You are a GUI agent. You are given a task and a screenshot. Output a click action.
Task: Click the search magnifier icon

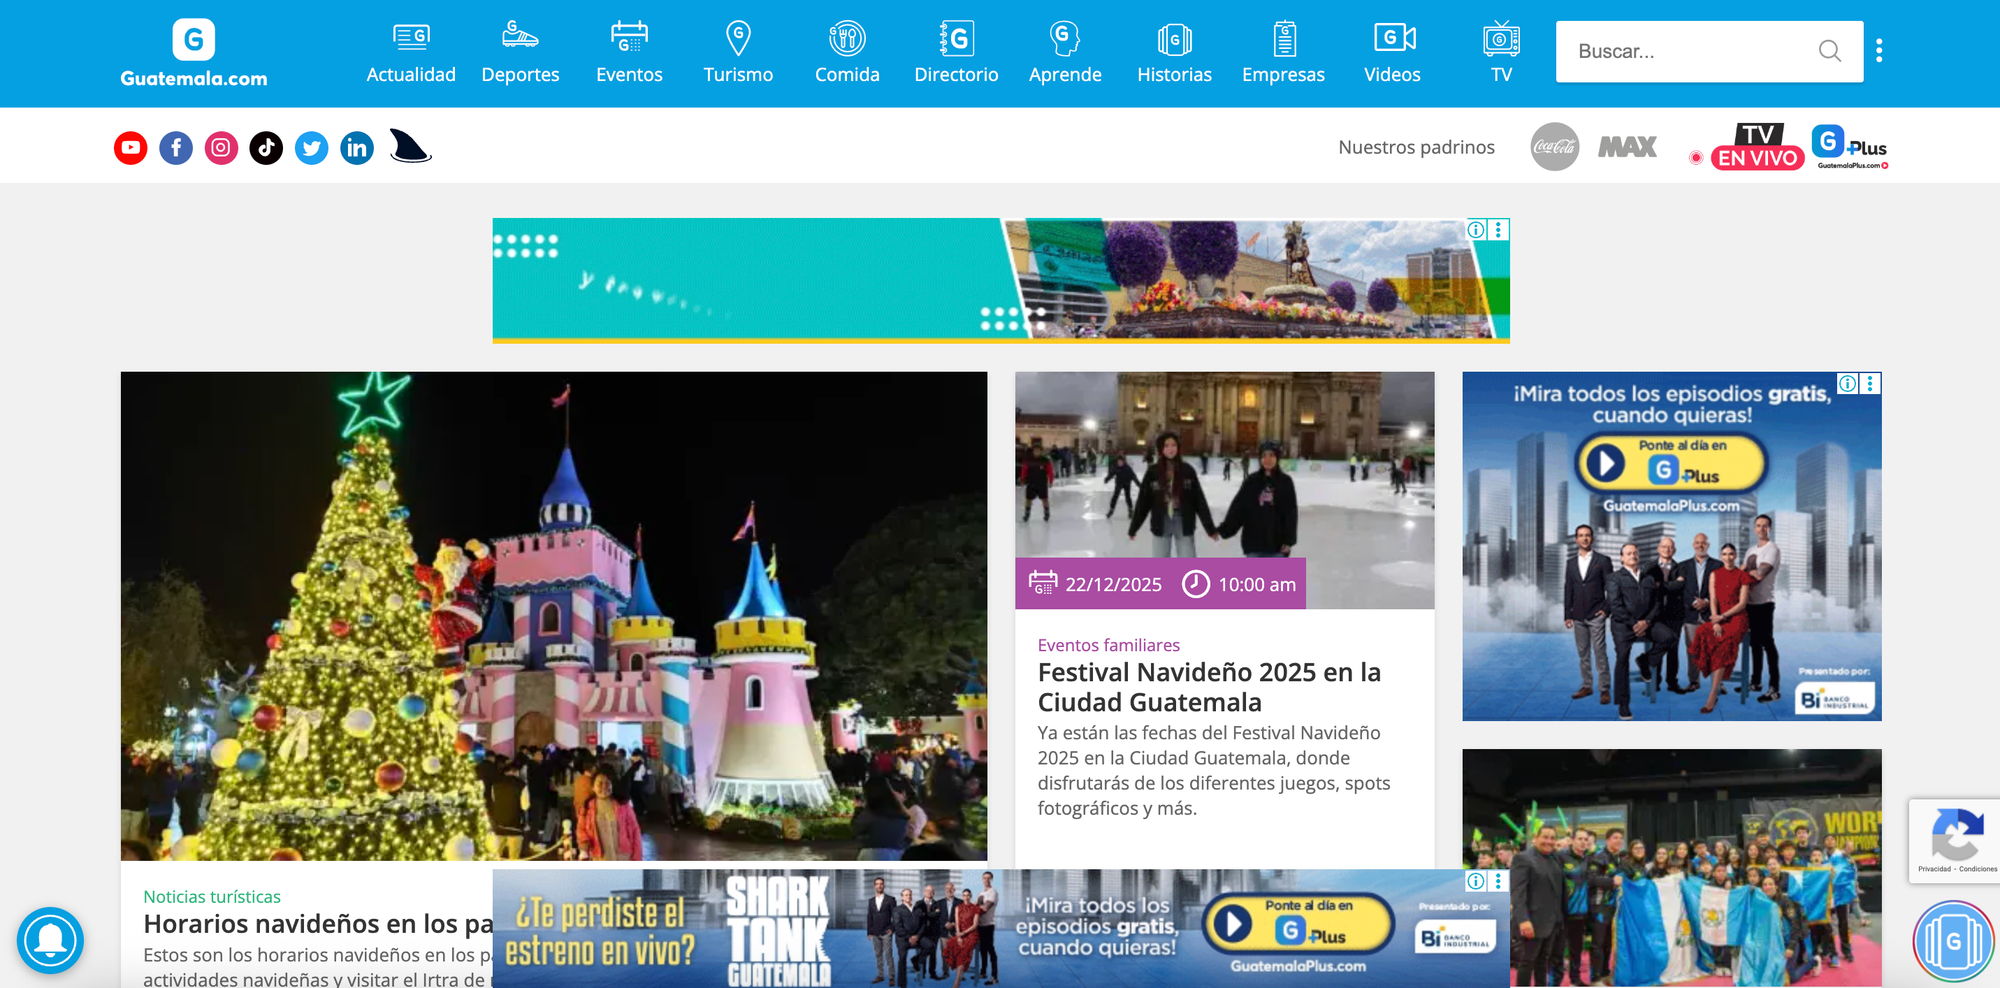tap(1829, 51)
